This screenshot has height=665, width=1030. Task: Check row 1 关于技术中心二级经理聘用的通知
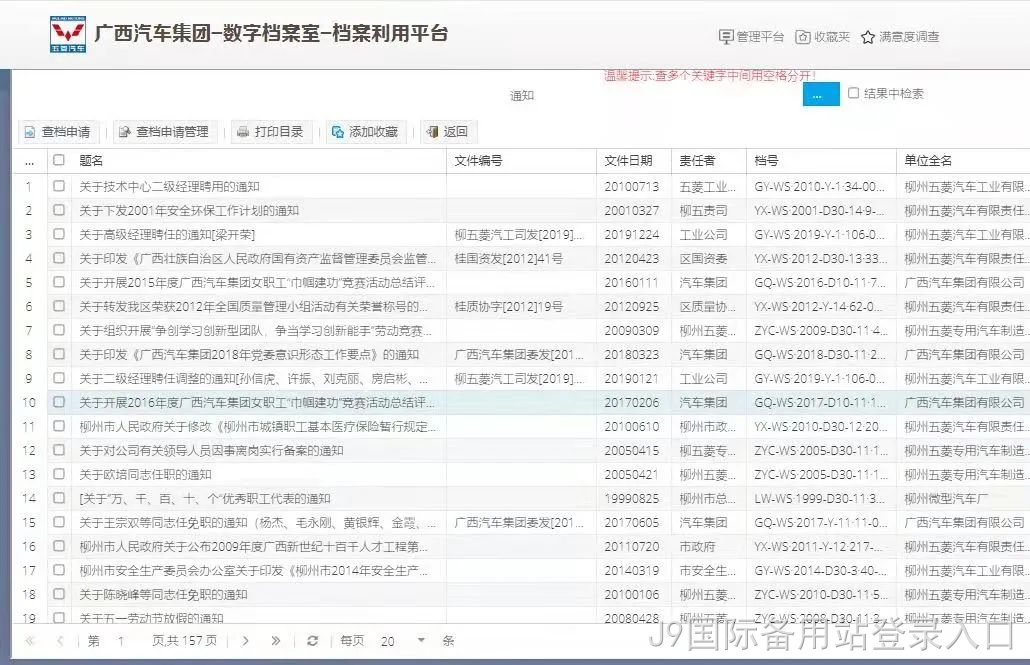point(59,186)
